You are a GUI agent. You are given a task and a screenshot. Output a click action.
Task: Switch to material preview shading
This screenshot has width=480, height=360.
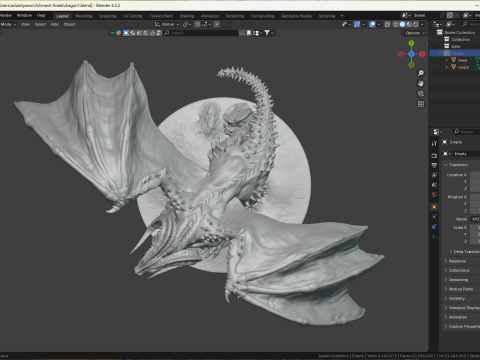[409, 24]
